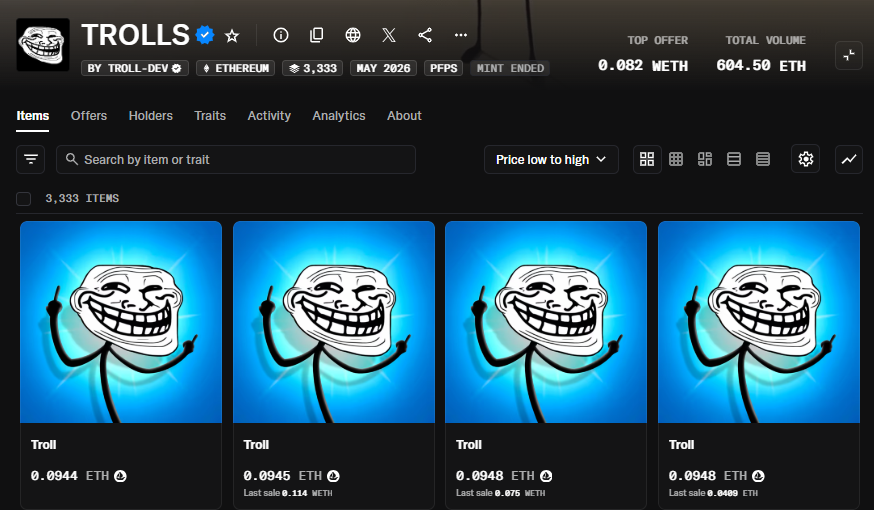Select the list view icon
This screenshot has height=510, width=874.
(x=734, y=159)
